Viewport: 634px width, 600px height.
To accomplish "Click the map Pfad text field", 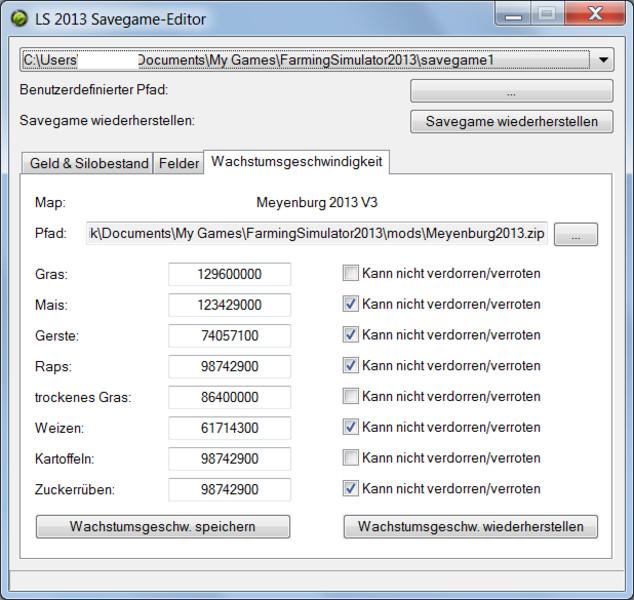I will click(x=317, y=234).
